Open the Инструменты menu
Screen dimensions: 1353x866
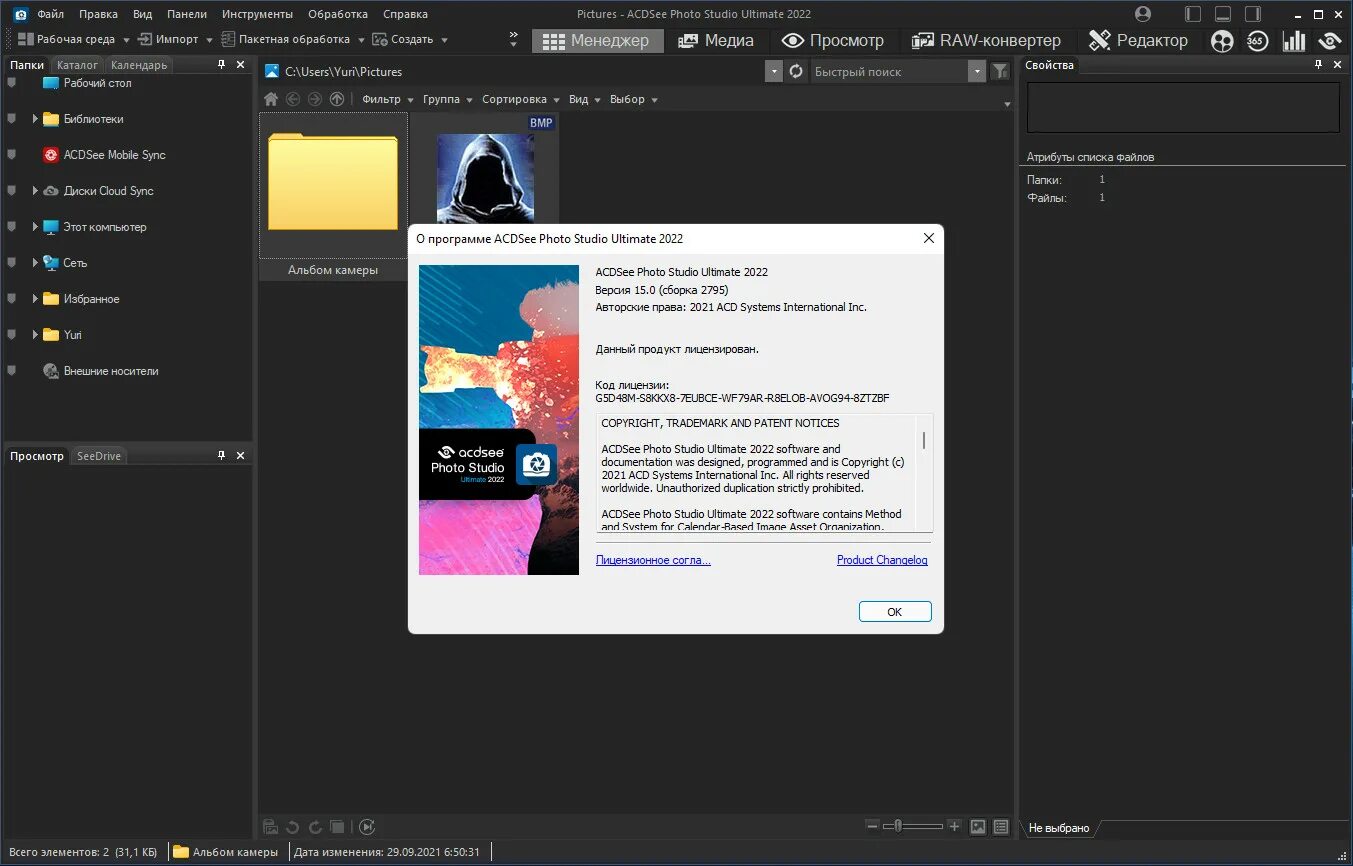(x=258, y=14)
